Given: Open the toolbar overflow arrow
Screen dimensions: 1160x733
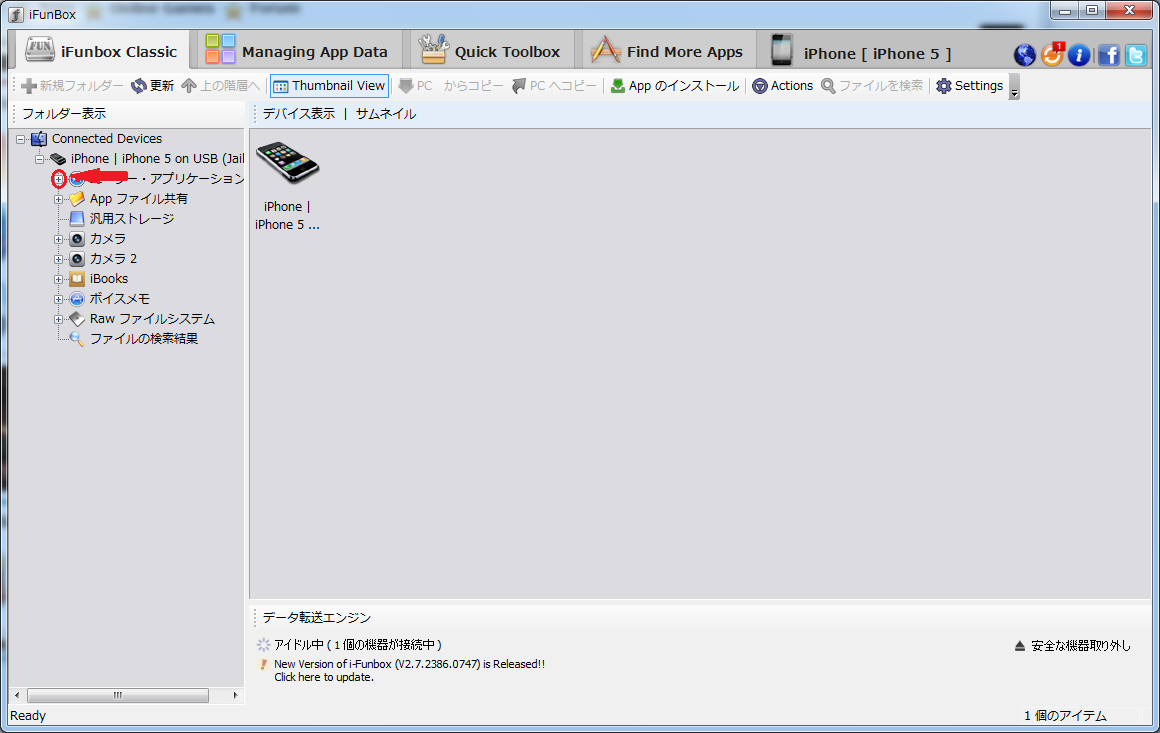Looking at the screenshot, I should 1014,87.
